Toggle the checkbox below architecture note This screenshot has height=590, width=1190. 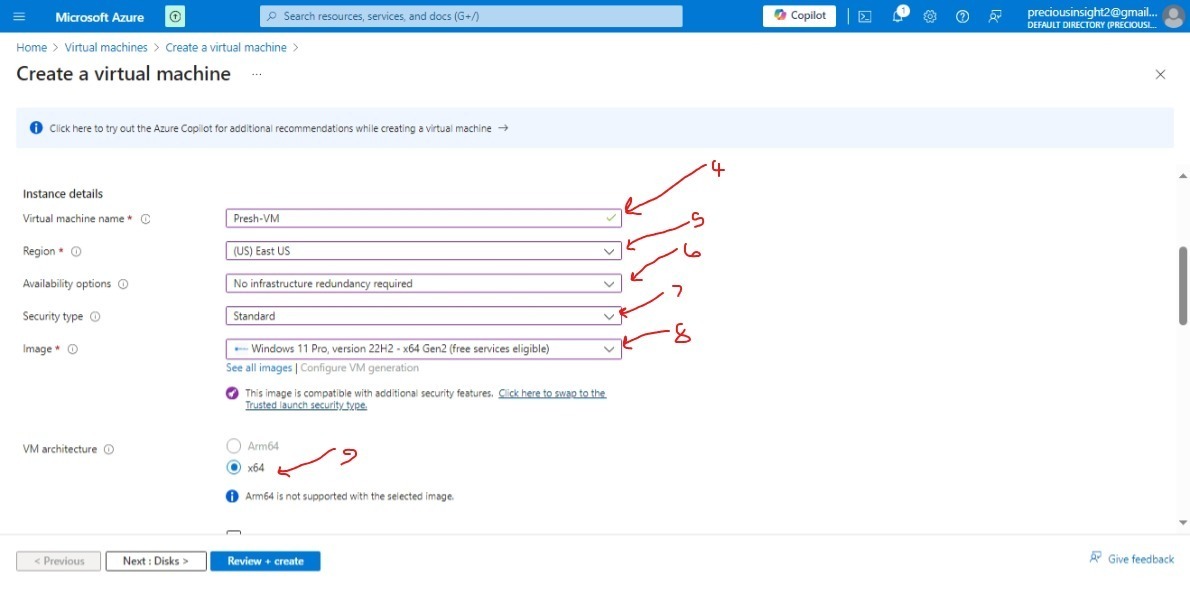click(x=234, y=534)
